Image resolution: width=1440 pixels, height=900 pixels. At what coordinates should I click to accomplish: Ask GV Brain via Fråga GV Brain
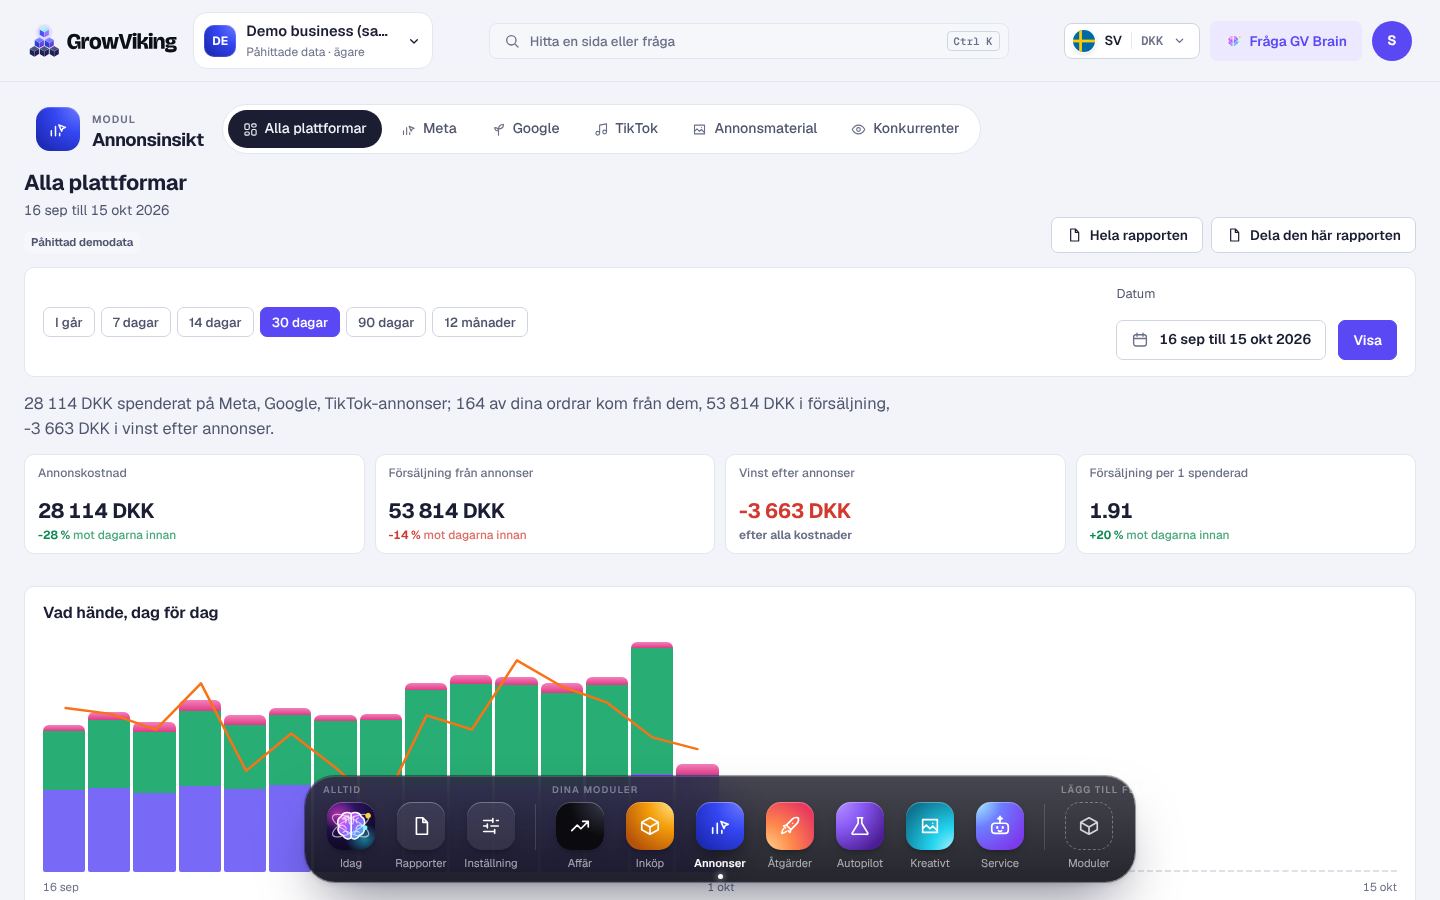point(1286,41)
